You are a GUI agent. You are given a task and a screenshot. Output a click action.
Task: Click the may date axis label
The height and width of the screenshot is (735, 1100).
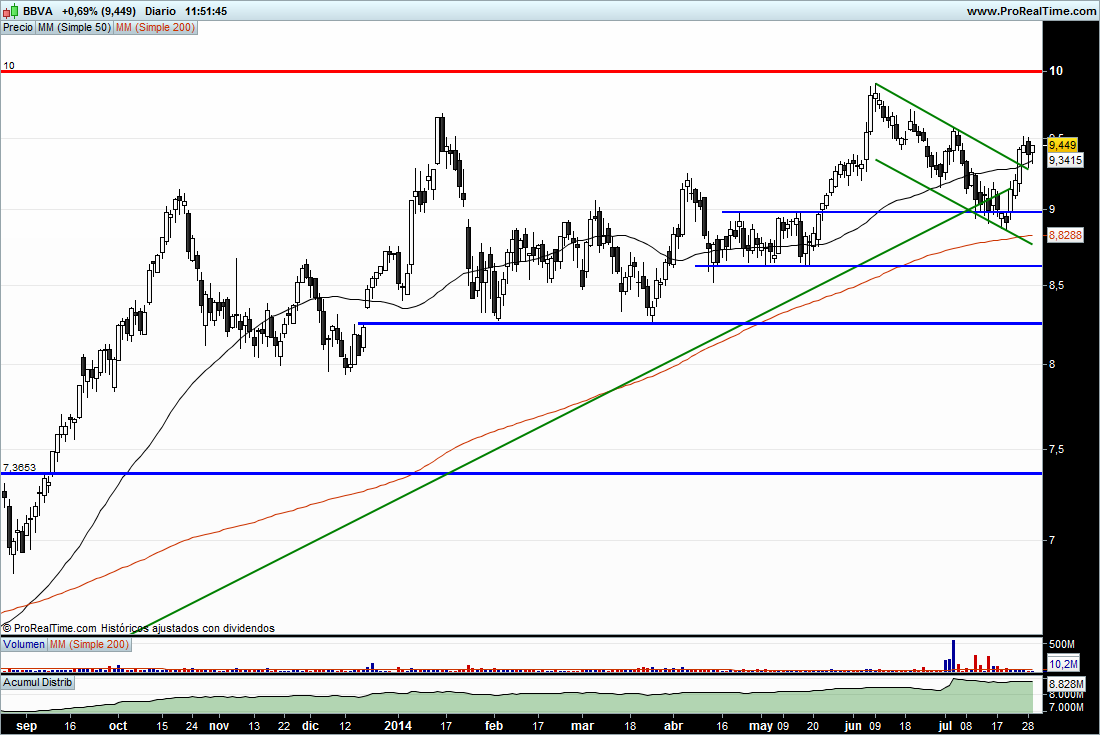click(760, 726)
